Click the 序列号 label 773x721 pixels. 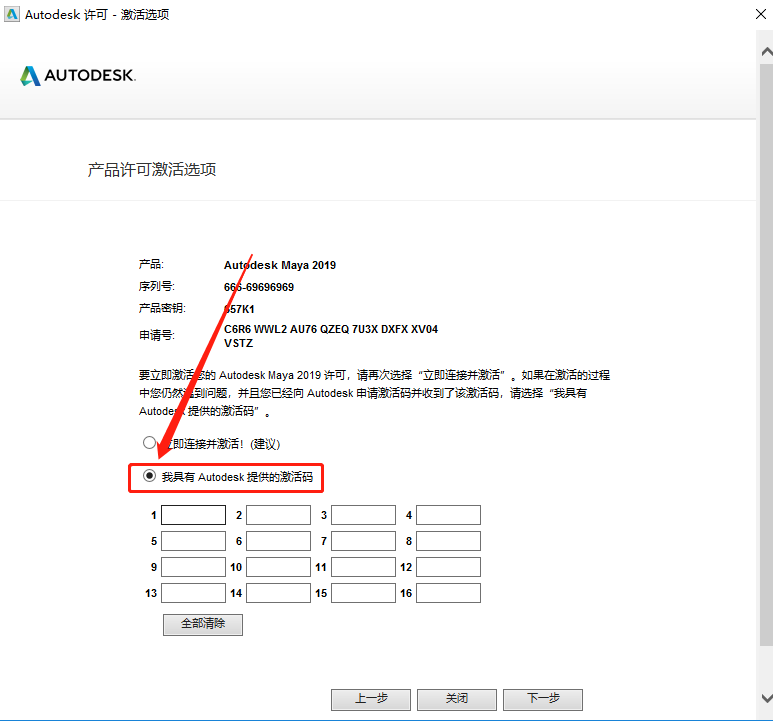tap(156, 286)
